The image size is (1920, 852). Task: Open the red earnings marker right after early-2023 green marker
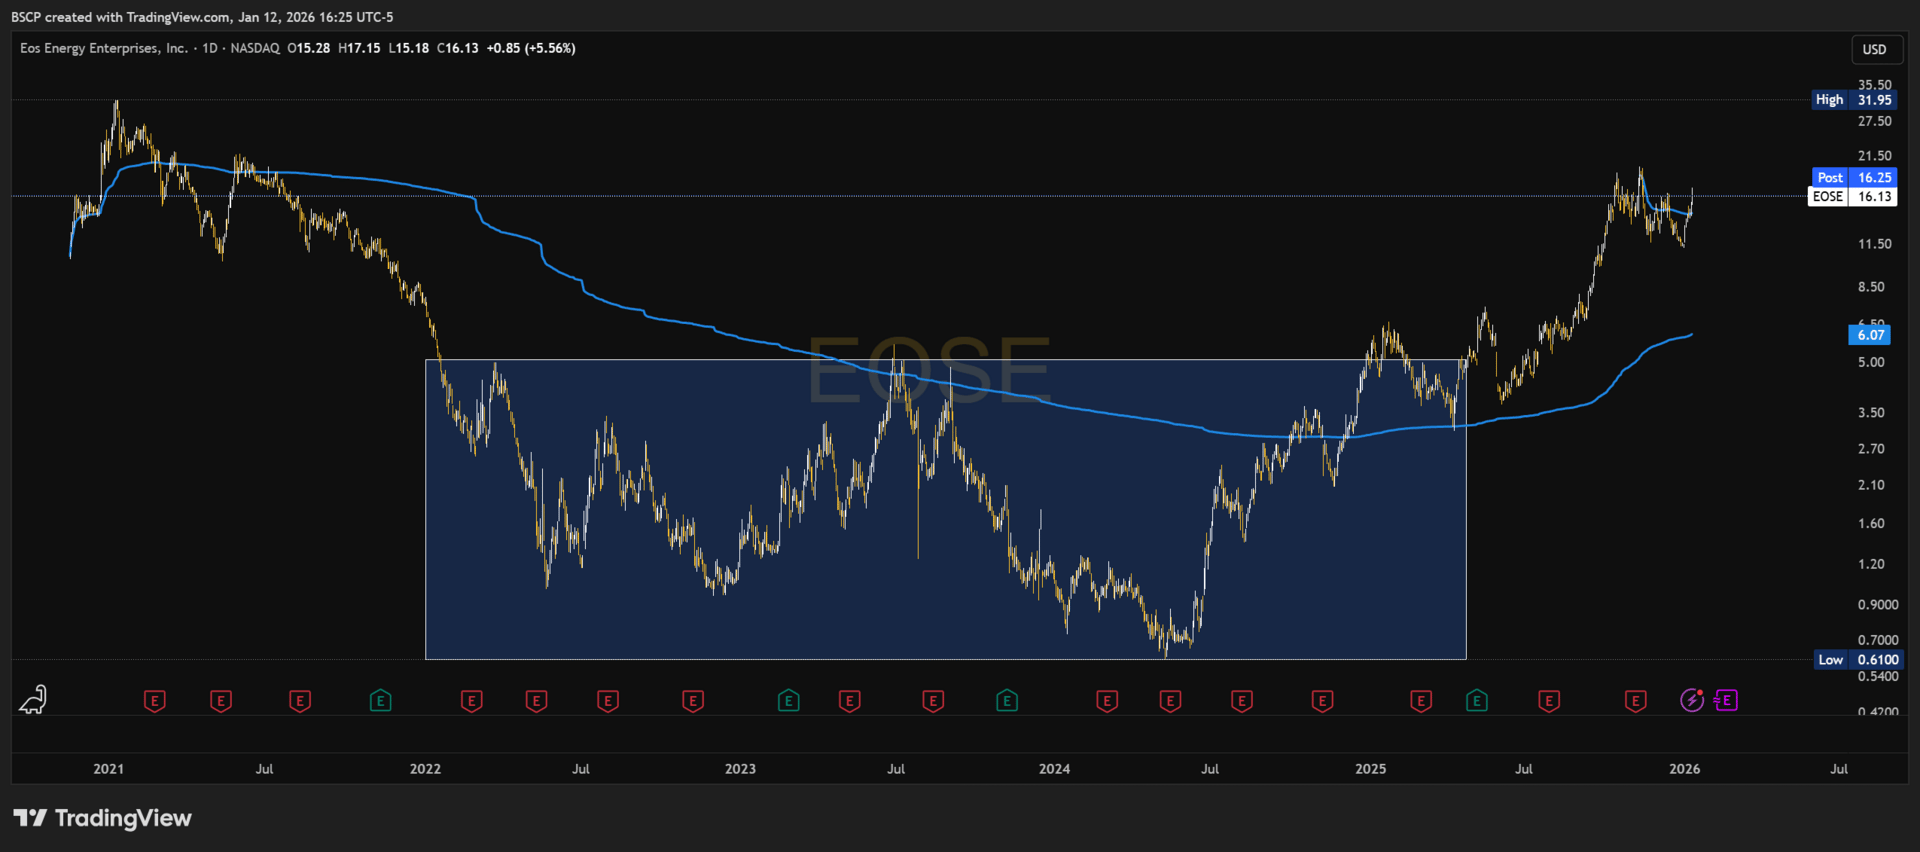tap(849, 701)
